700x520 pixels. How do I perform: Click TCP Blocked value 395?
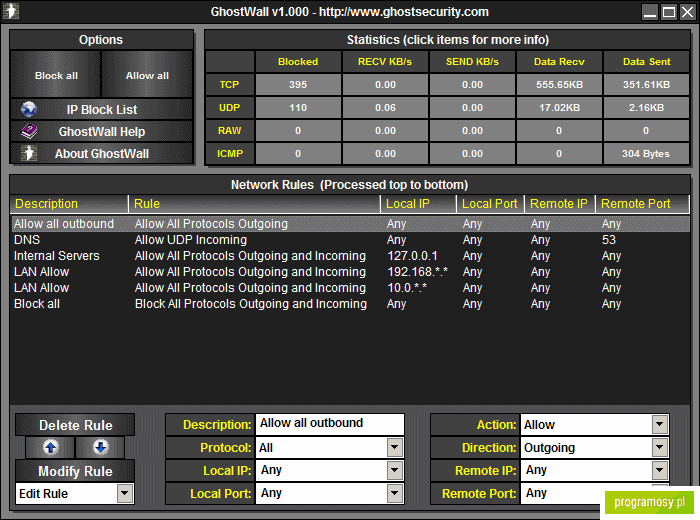(x=298, y=84)
